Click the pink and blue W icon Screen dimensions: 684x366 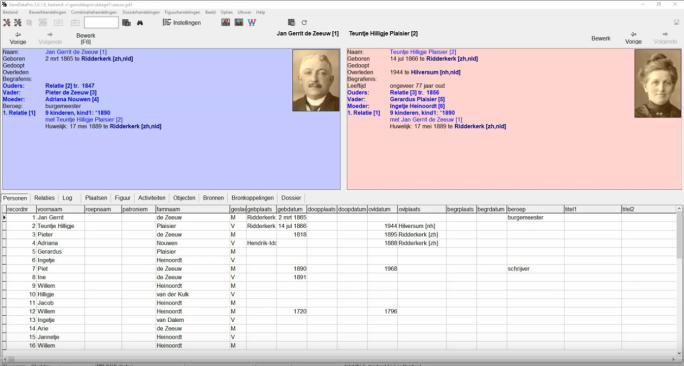coord(252,23)
